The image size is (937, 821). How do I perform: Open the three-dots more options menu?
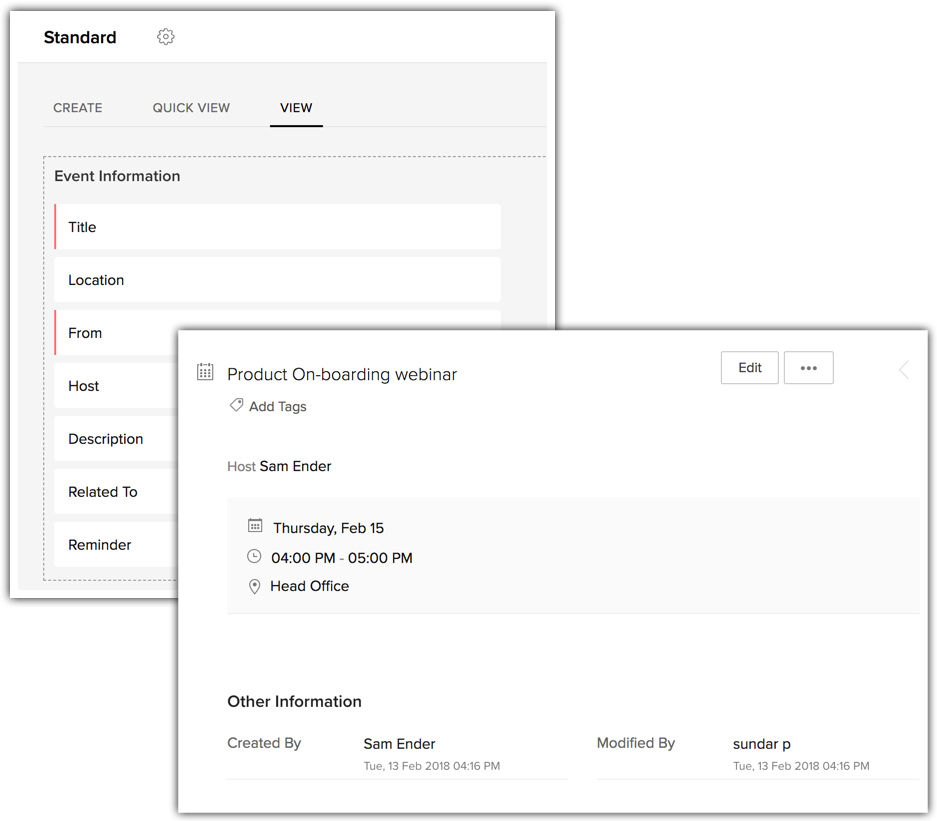click(x=808, y=368)
